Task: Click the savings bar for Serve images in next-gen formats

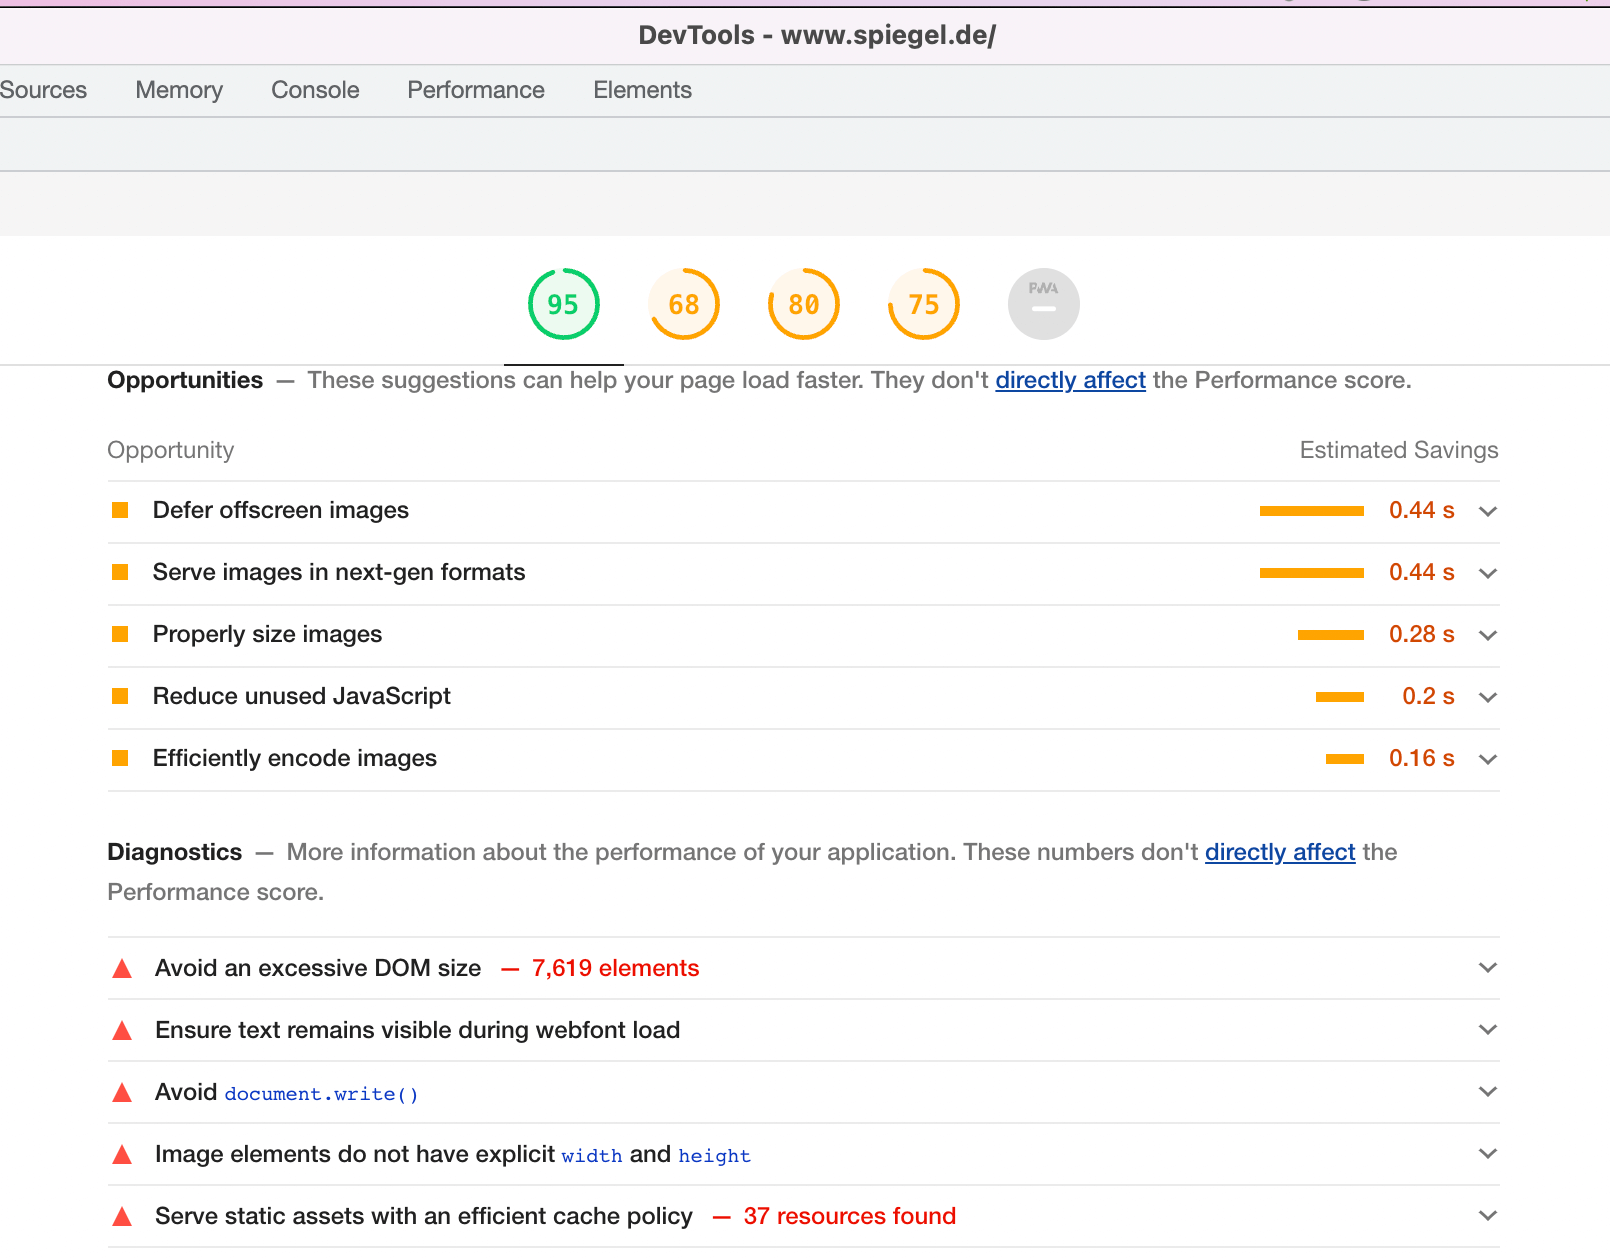Action: [1312, 573]
